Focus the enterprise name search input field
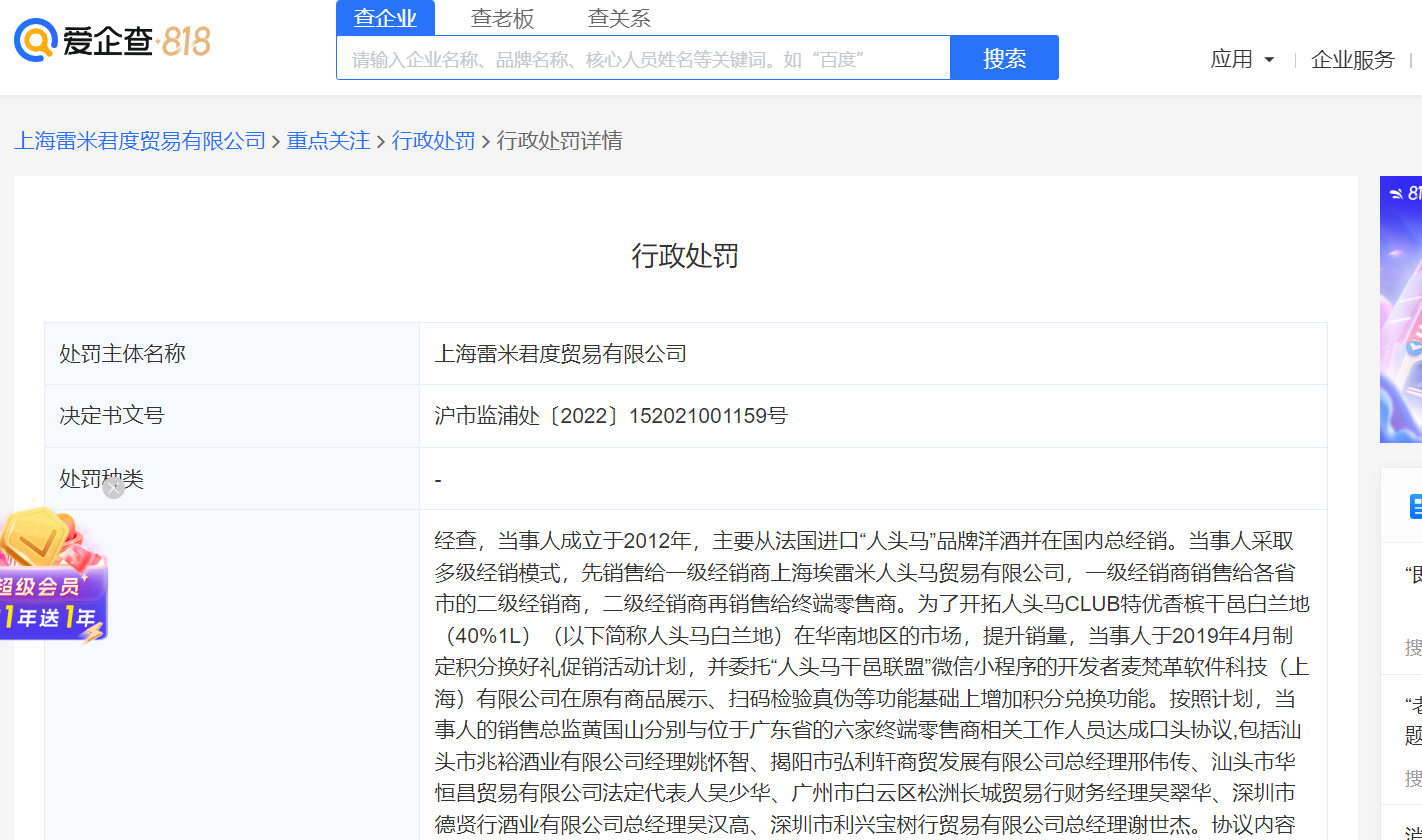 (x=643, y=58)
